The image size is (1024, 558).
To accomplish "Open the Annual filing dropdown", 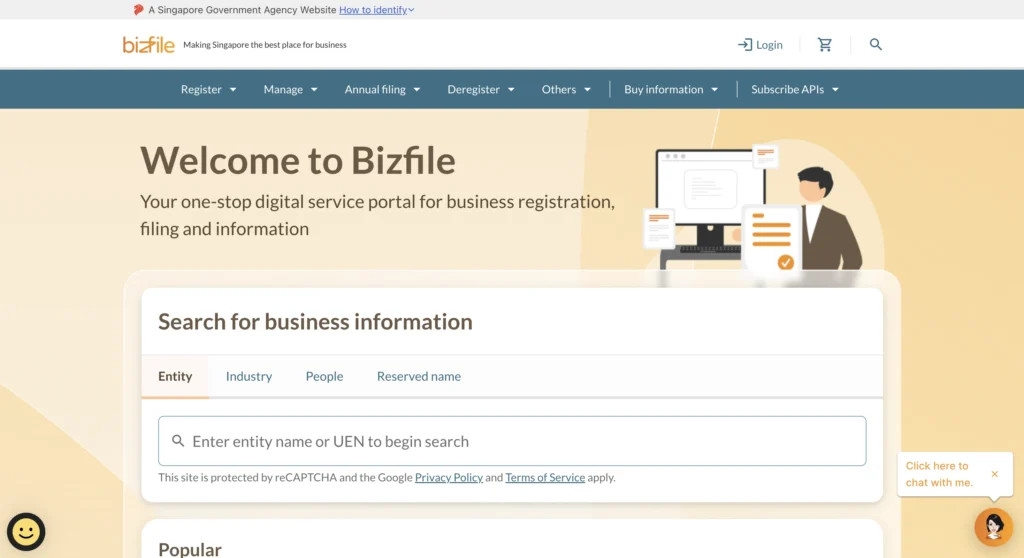I will click(382, 90).
